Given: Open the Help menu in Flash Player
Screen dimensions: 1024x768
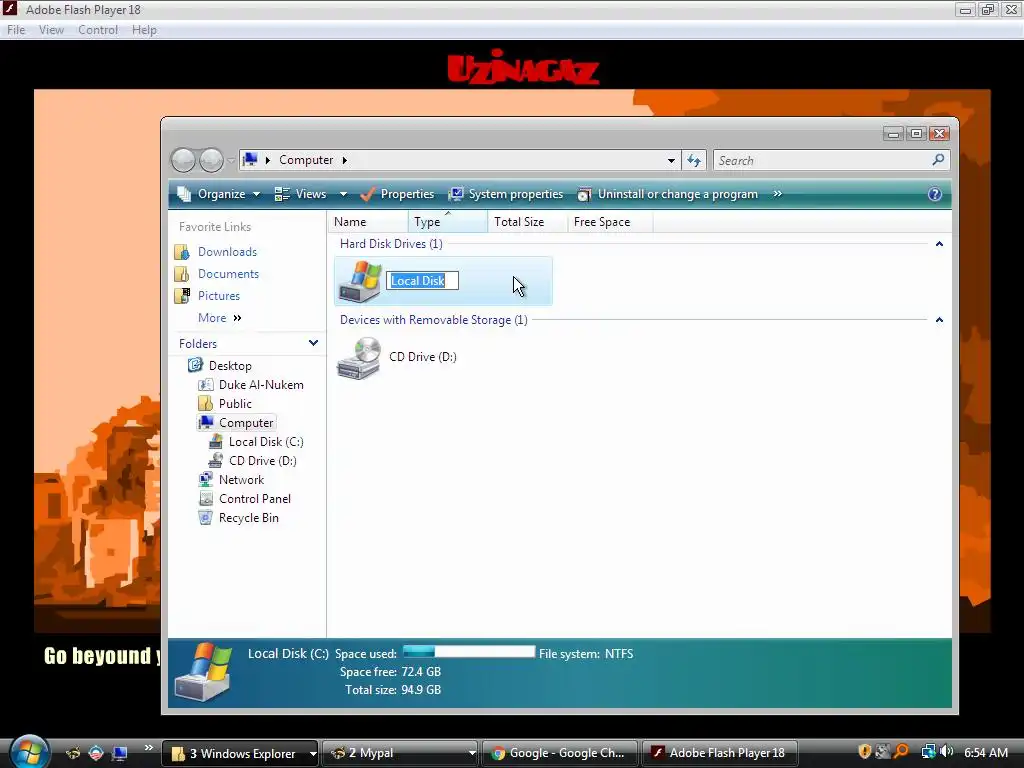Looking at the screenshot, I should (x=144, y=30).
